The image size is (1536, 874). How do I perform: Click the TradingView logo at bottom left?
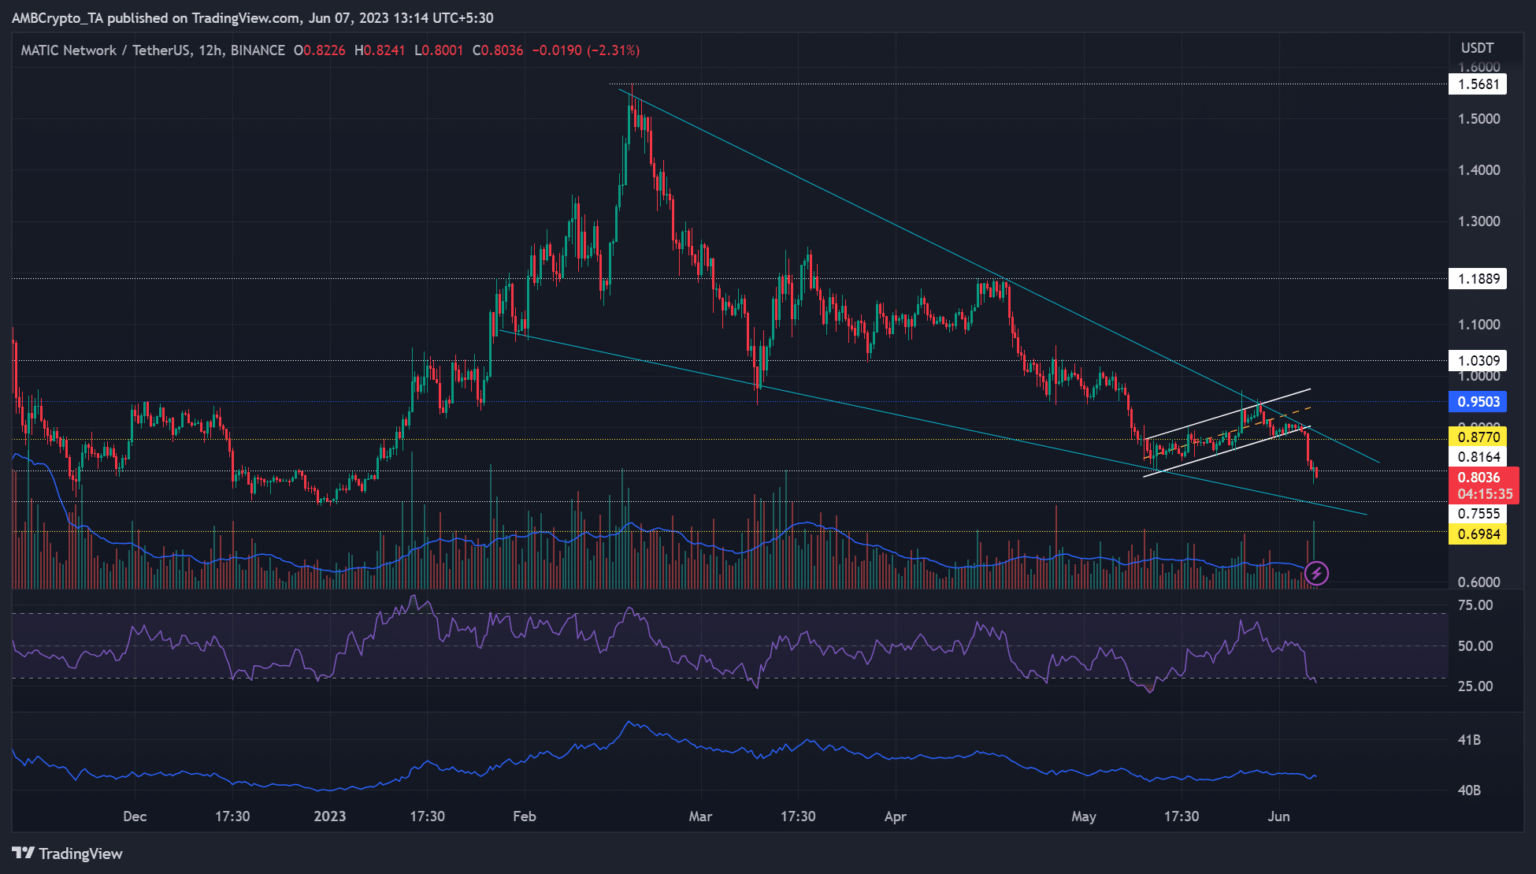(67, 853)
